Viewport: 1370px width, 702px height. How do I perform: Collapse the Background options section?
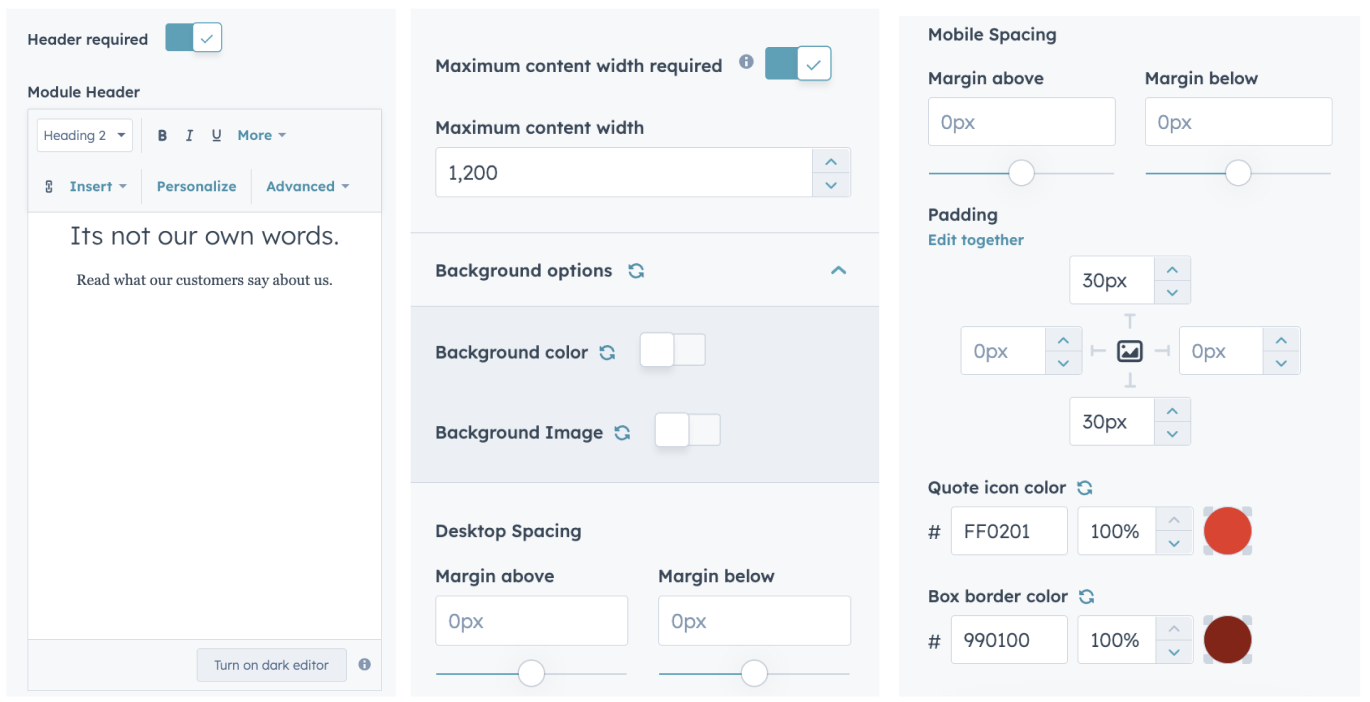tap(838, 271)
